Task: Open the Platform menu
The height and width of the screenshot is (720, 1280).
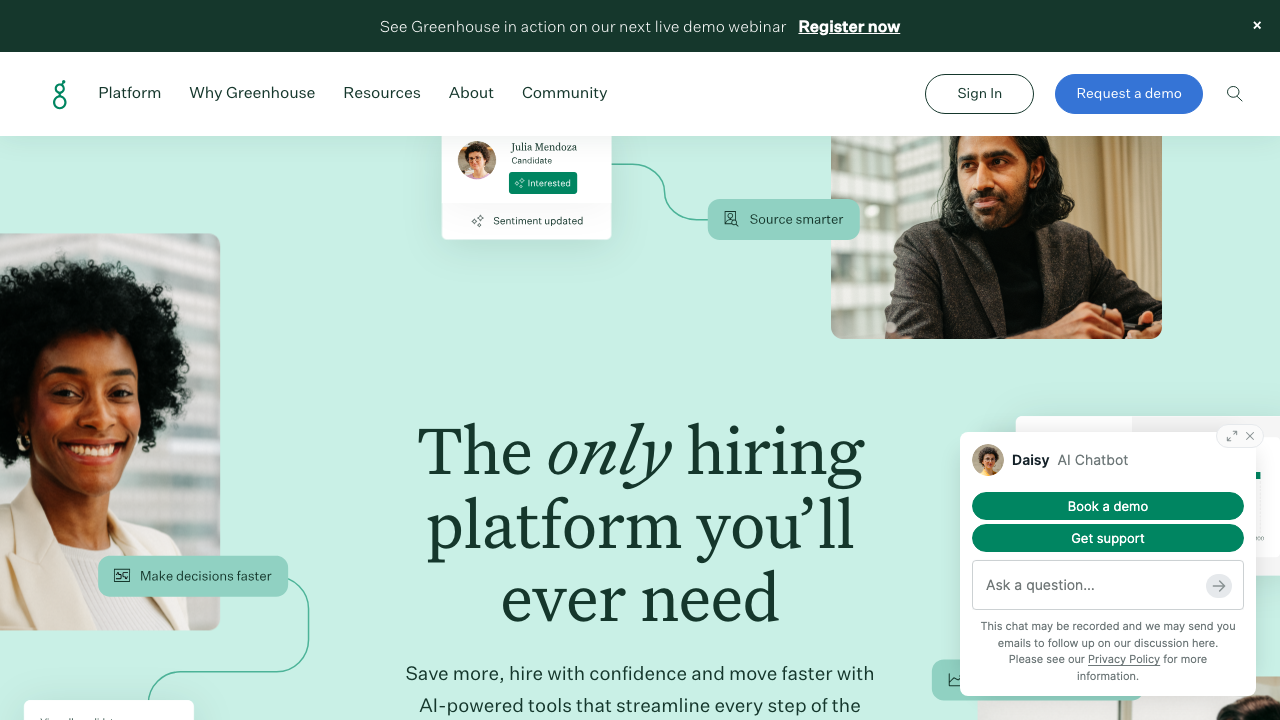Action: tap(130, 93)
